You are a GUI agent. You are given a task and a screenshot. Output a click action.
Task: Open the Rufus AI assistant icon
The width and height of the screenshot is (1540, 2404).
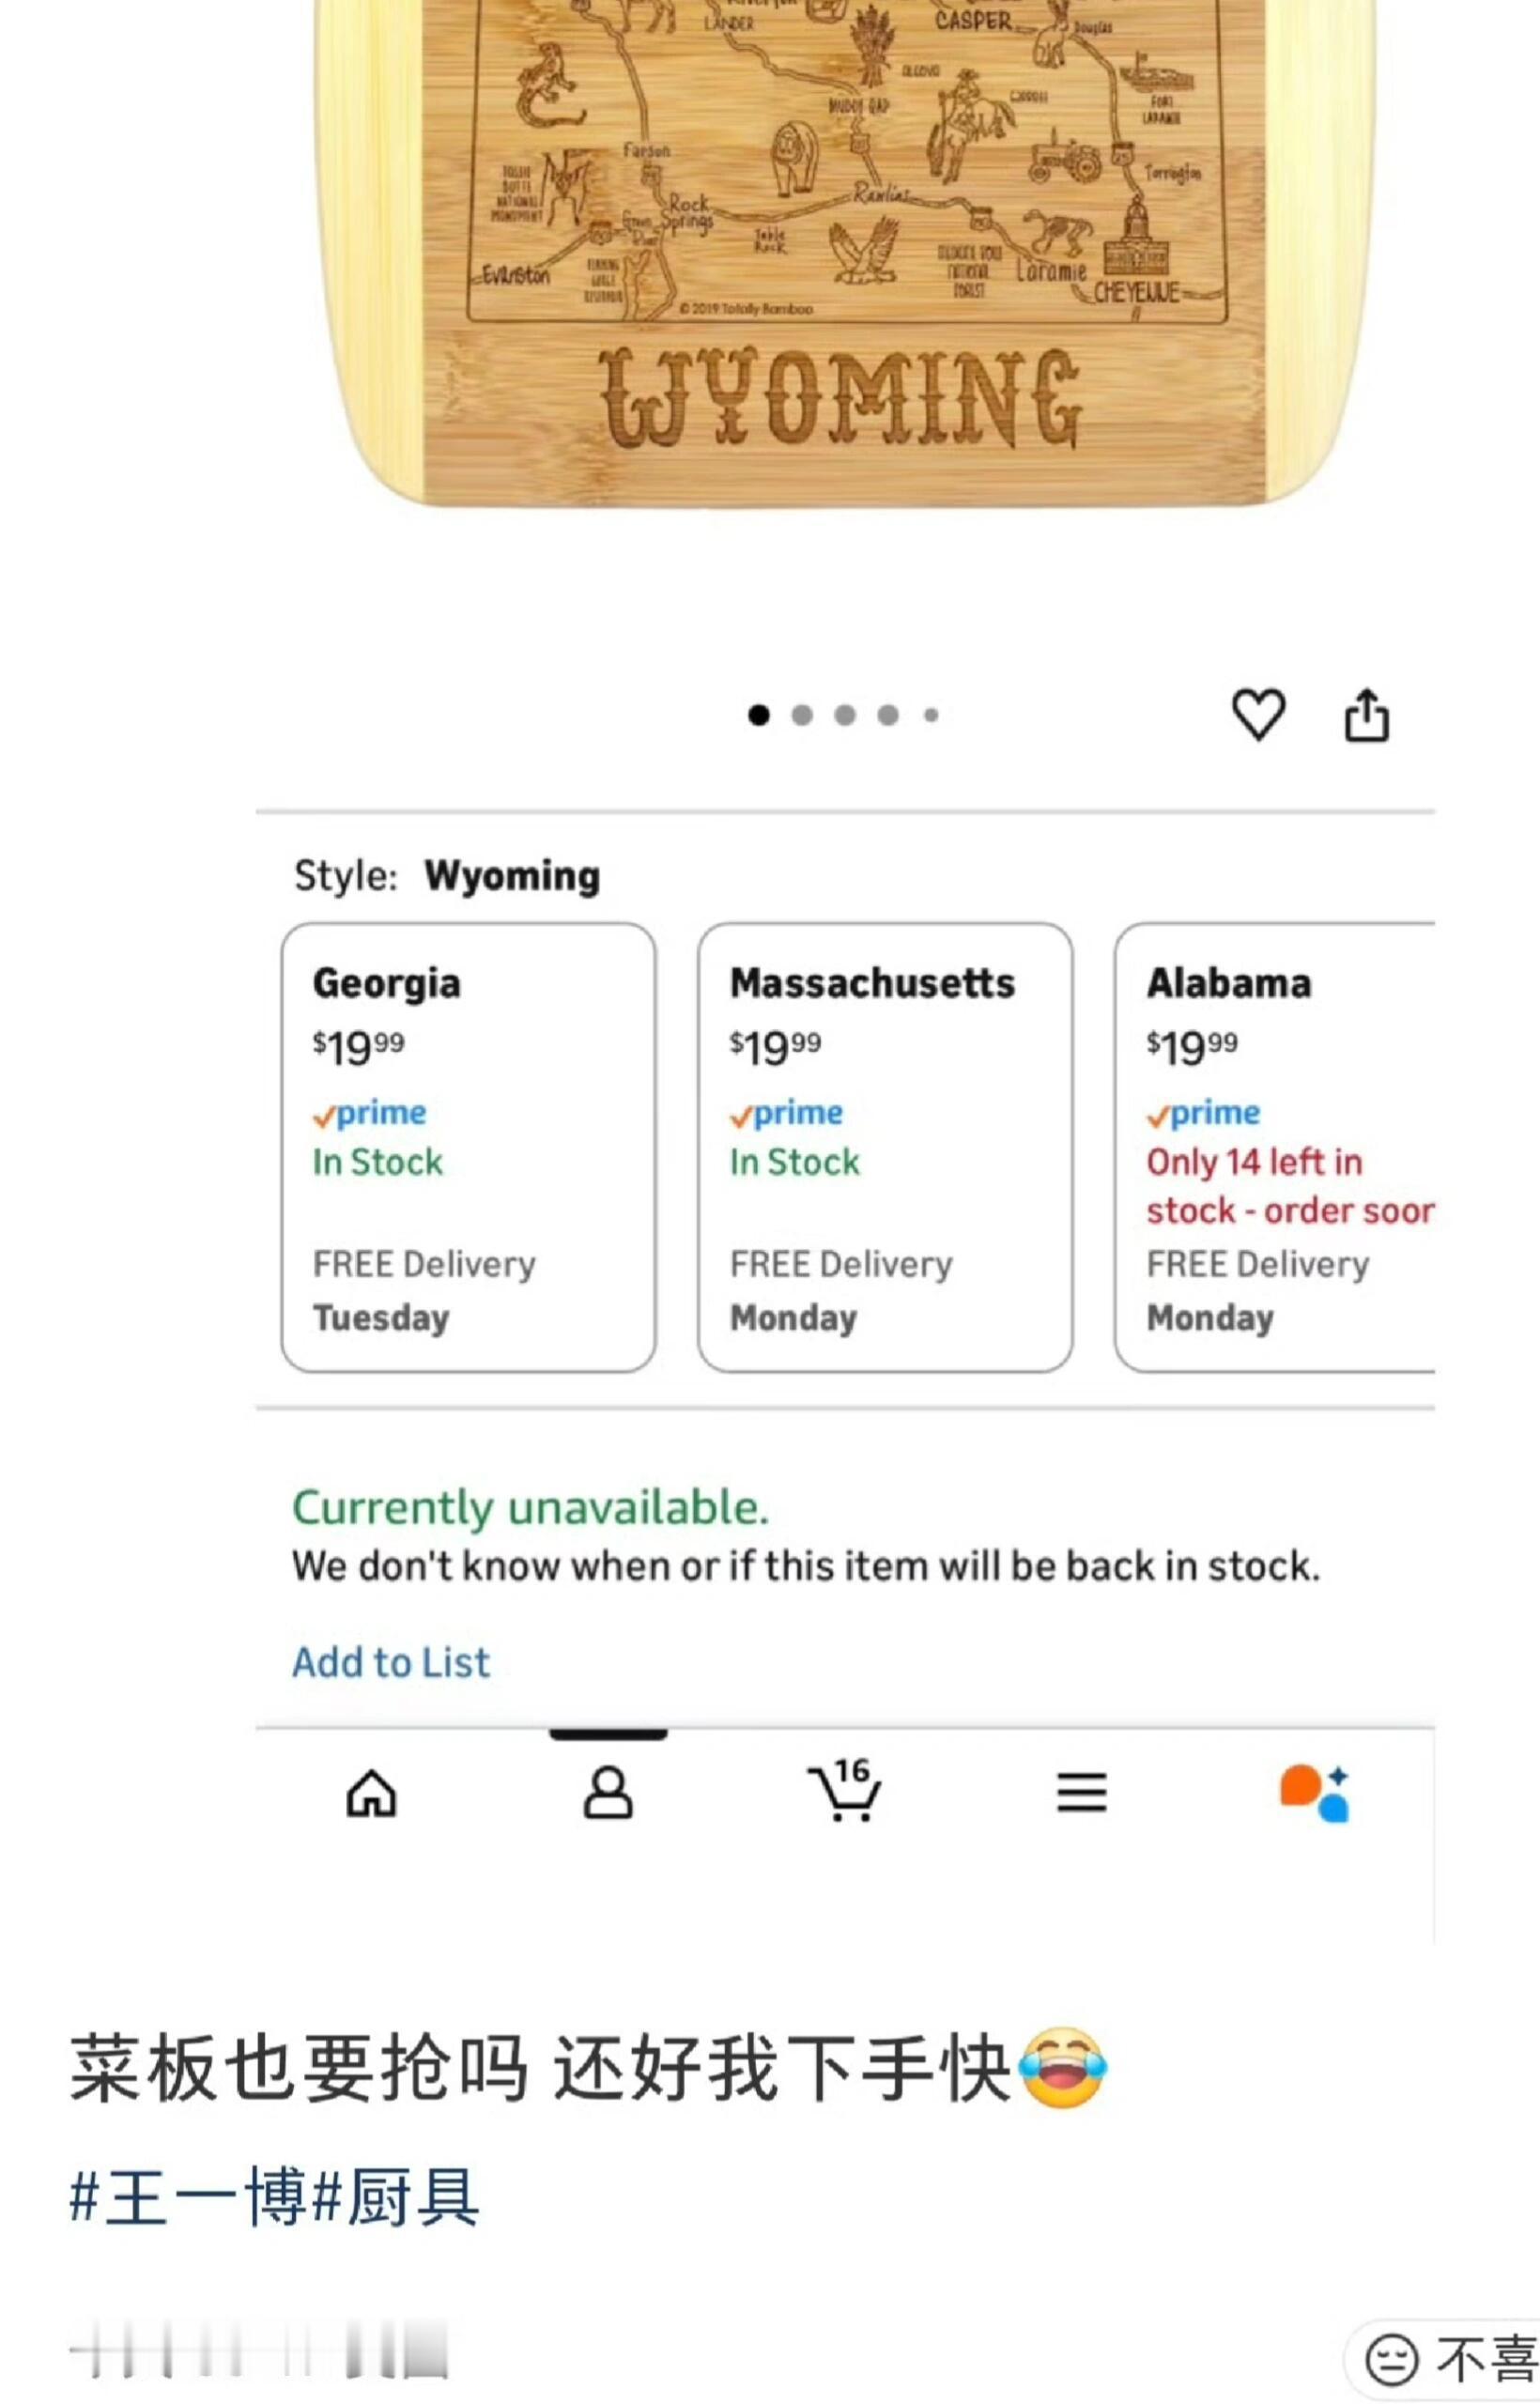1315,1792
